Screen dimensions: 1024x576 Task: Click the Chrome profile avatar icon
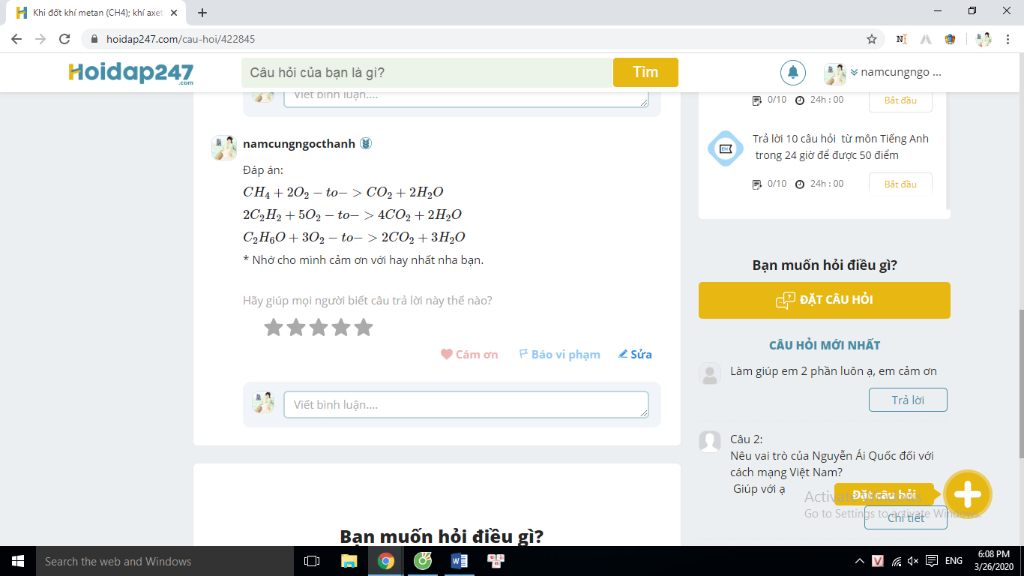(984, 39)
